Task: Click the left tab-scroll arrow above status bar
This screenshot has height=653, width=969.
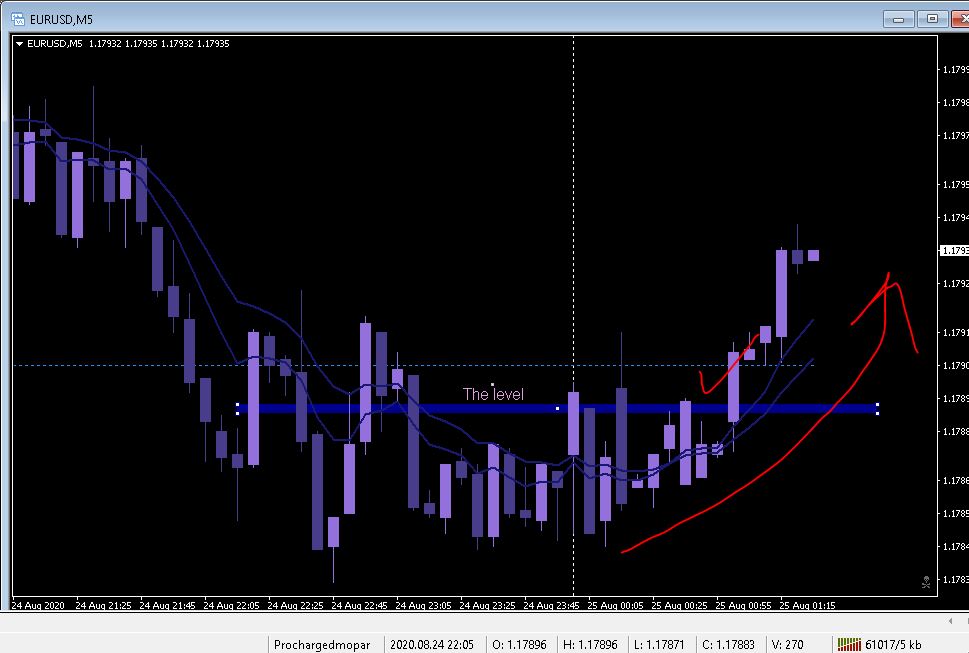Action: click(950, 620)
